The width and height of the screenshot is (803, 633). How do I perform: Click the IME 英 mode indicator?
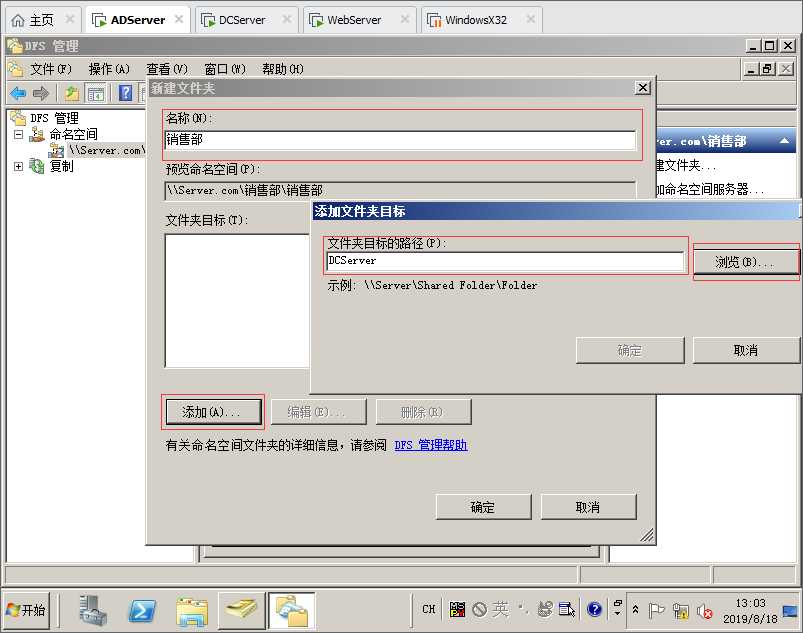500,609
